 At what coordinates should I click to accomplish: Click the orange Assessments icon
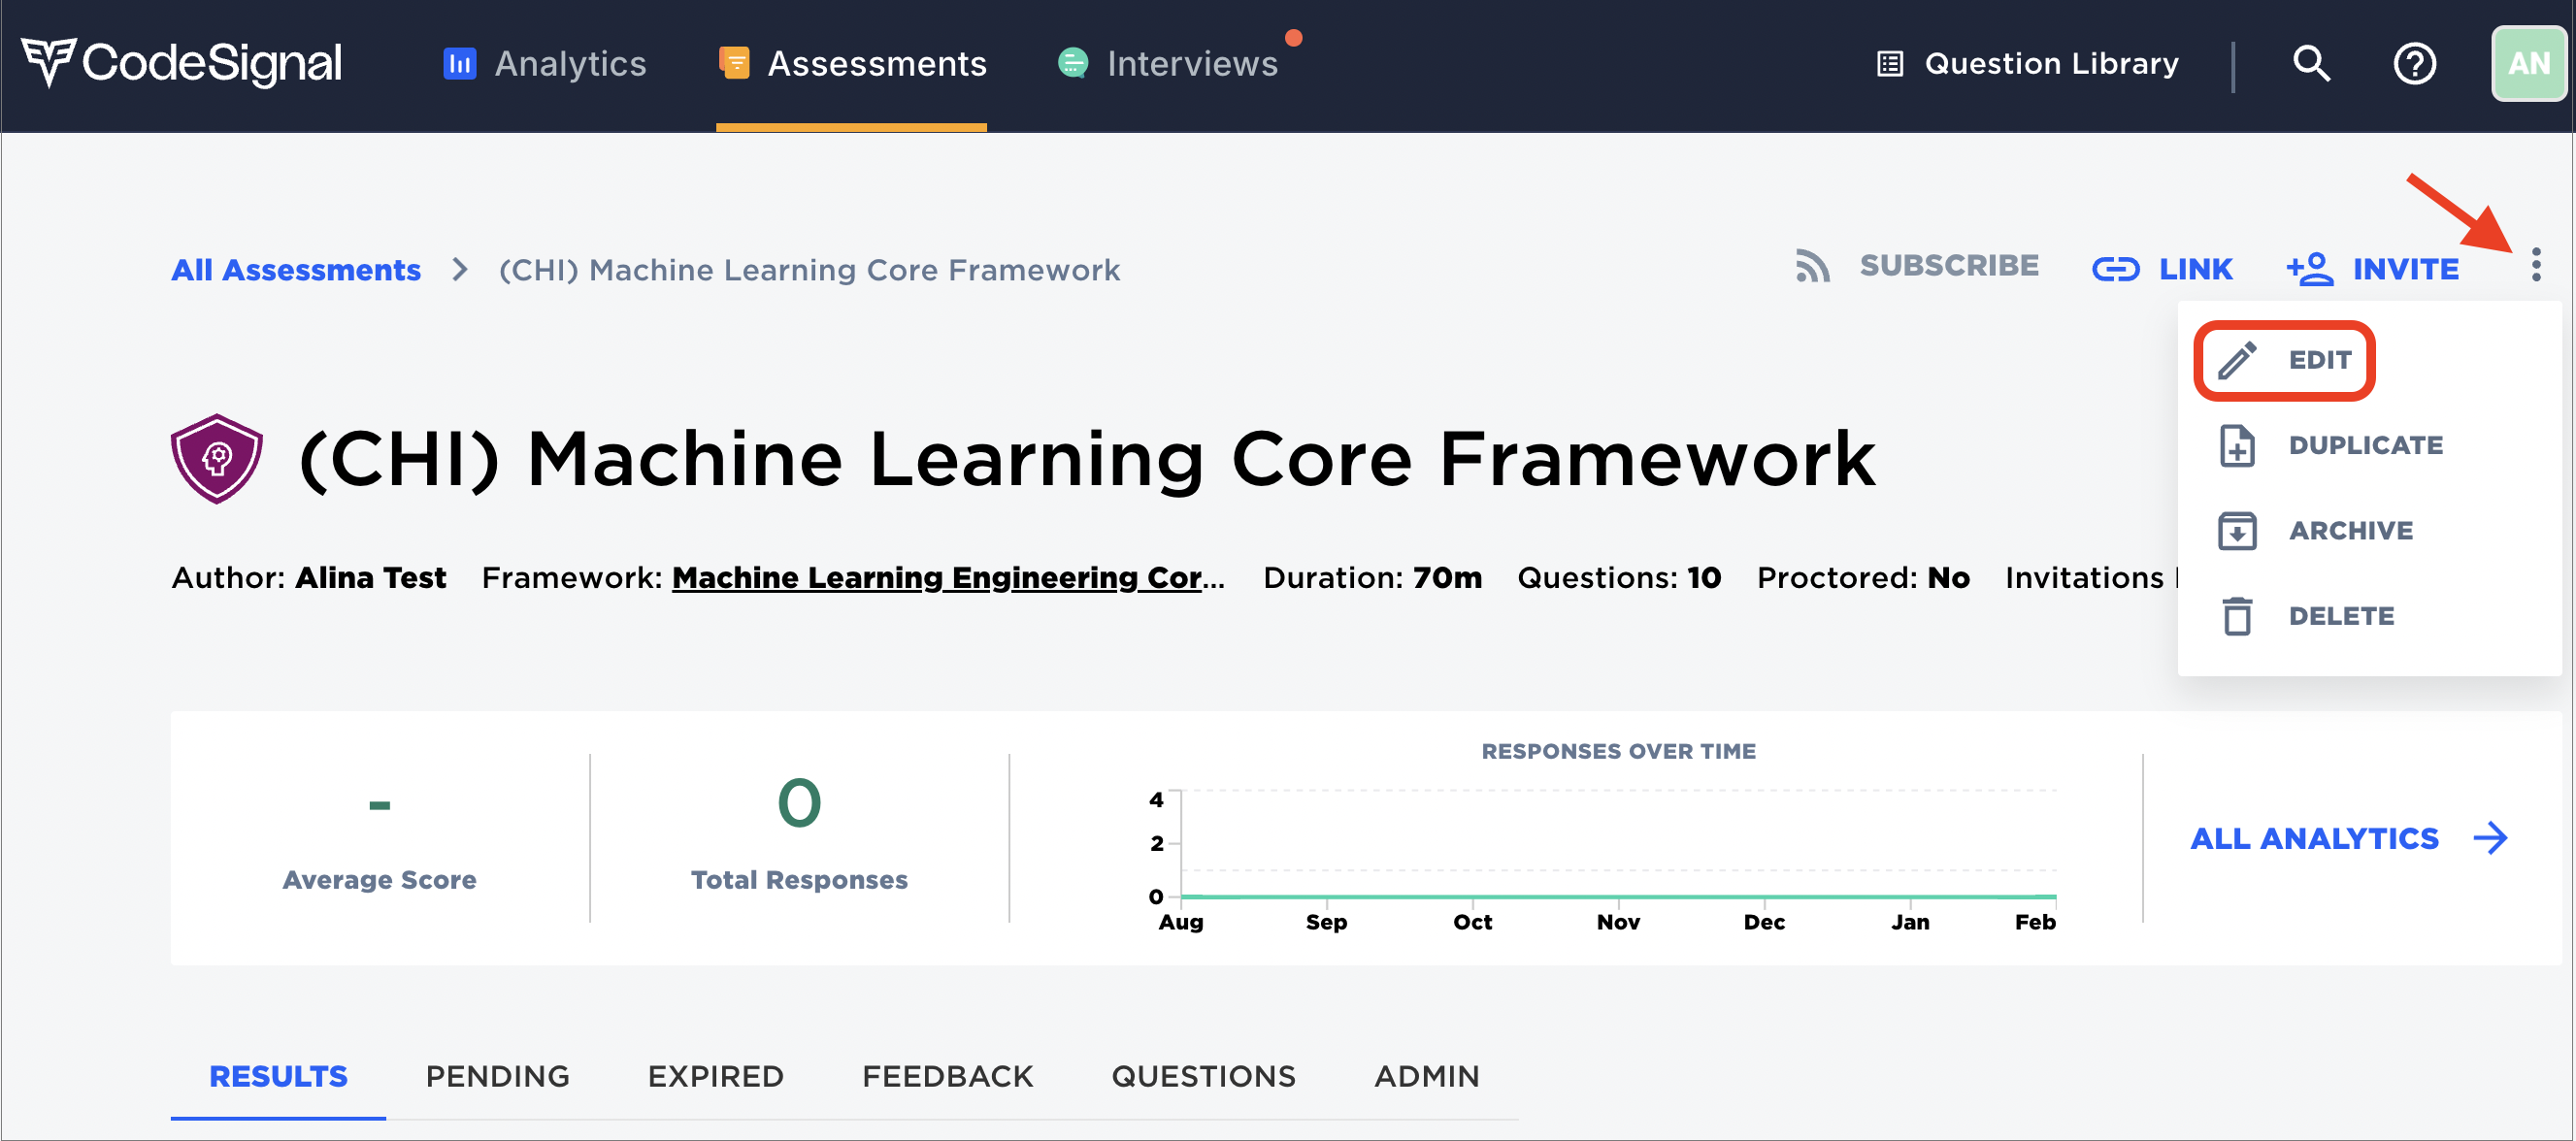(734, 63)
